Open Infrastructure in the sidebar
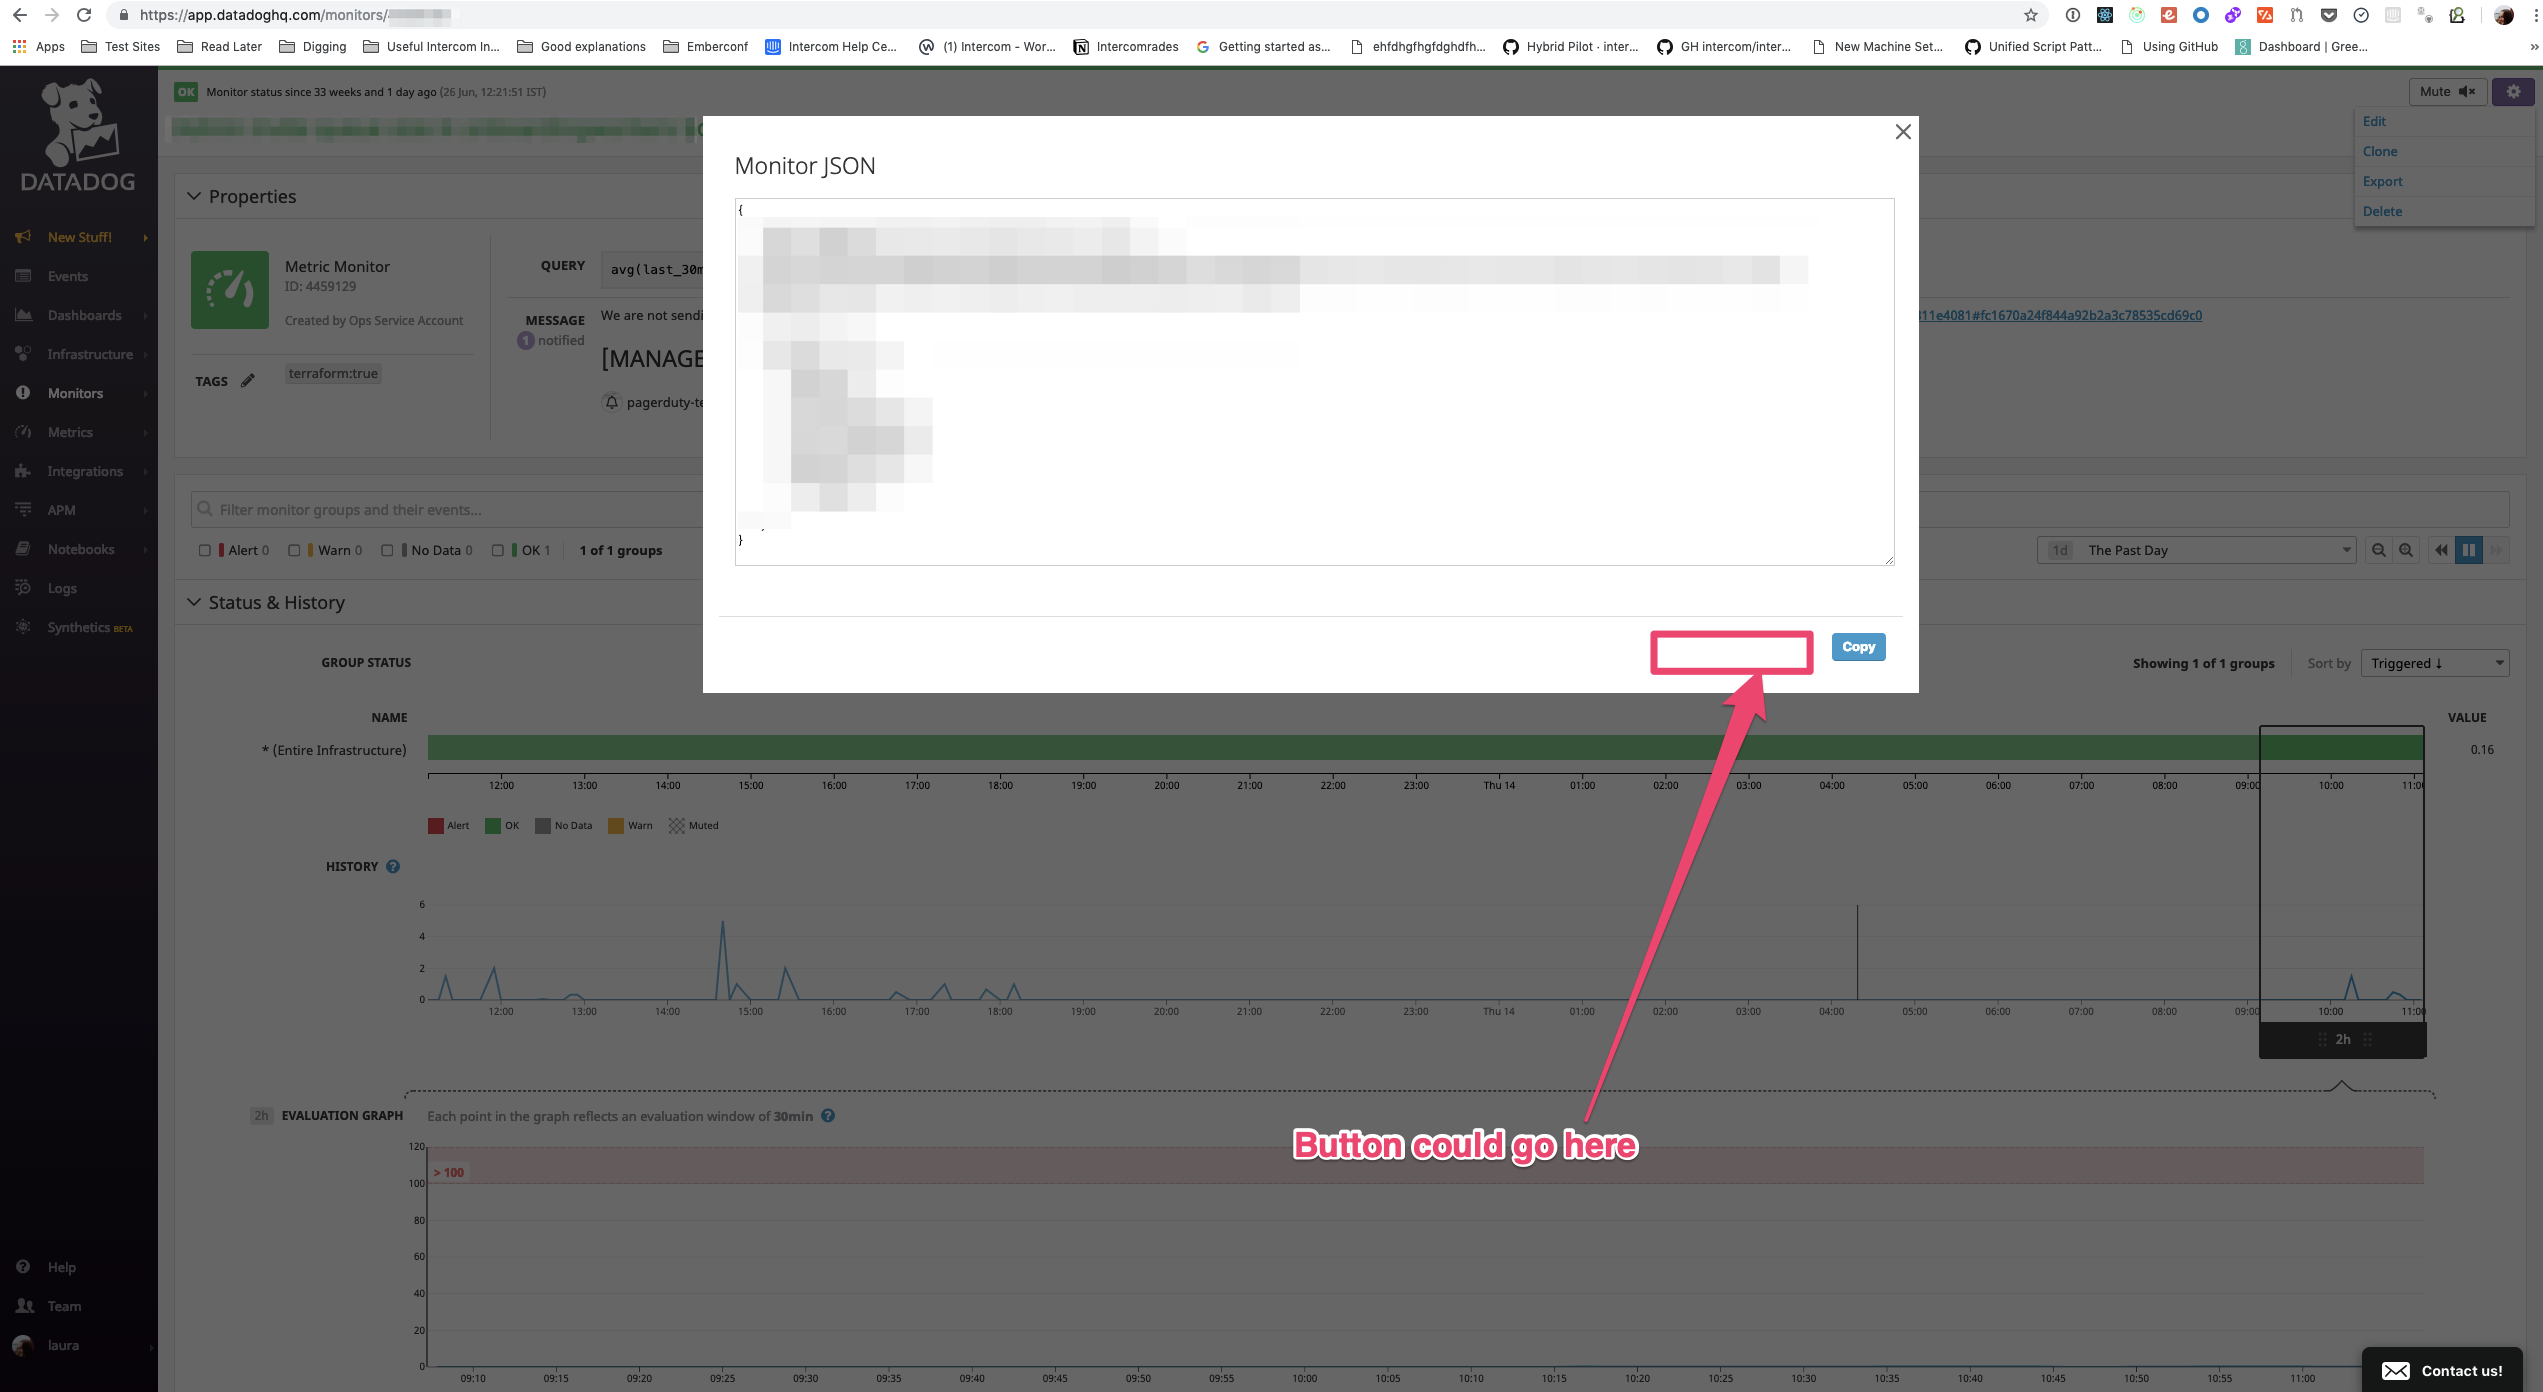Viewport: 2543px width, 1392px height. pos(89,354)
